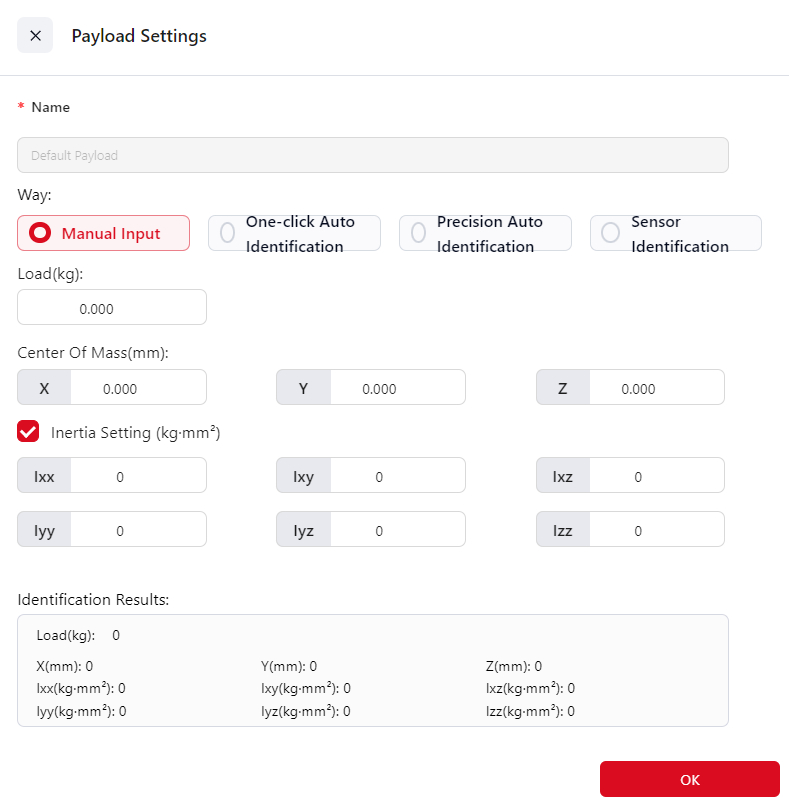Focus the payload Name field

(x=372, y=155)
